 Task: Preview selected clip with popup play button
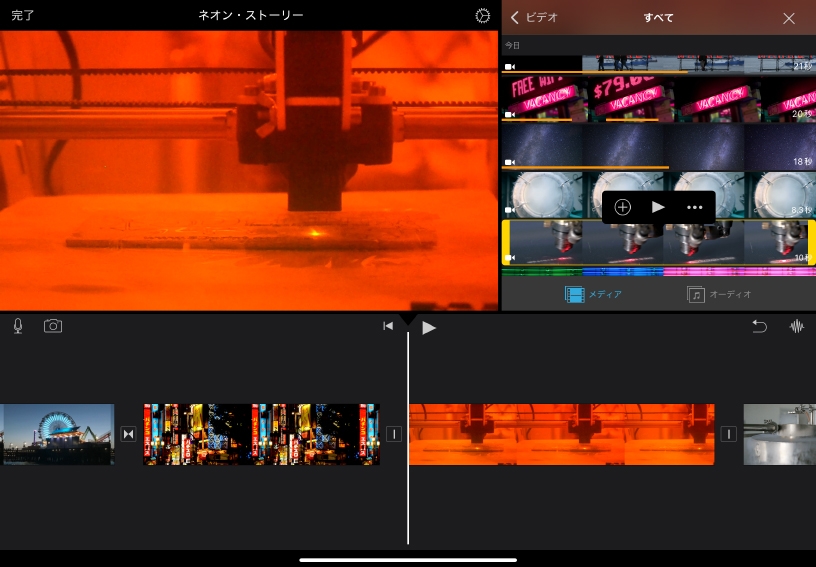click(658, 207)
